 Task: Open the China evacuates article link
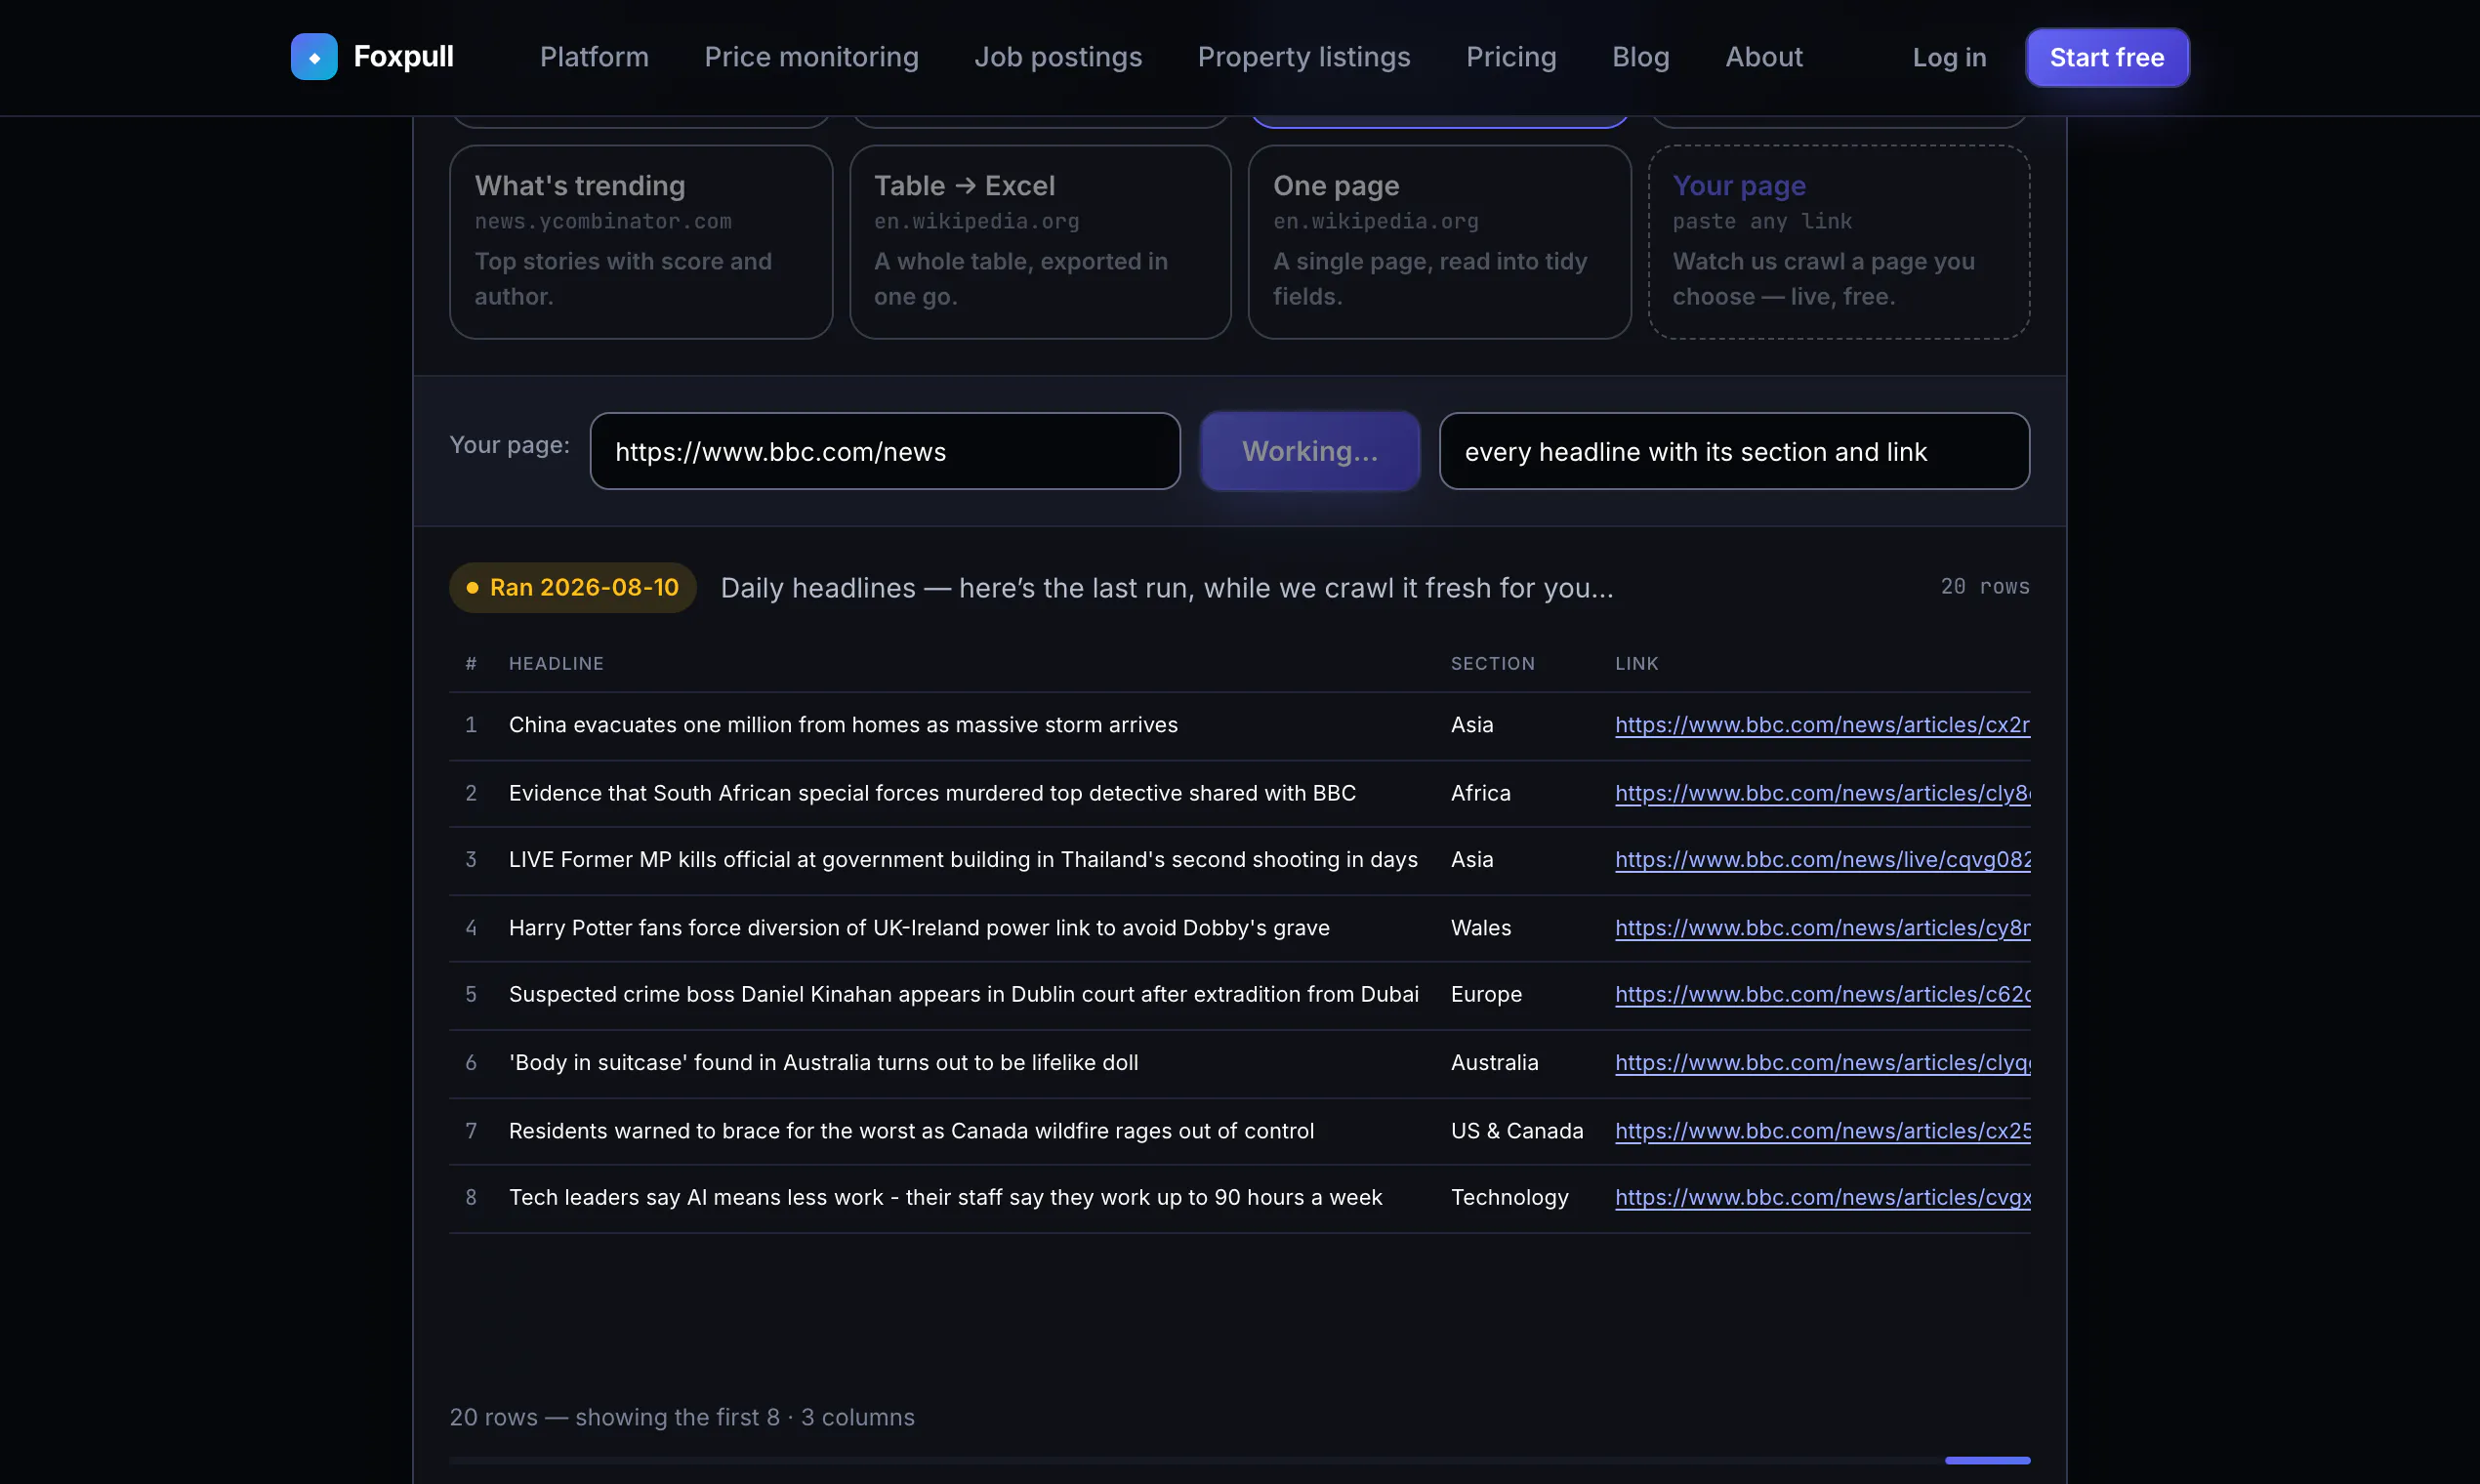(x=1822, y=725)
